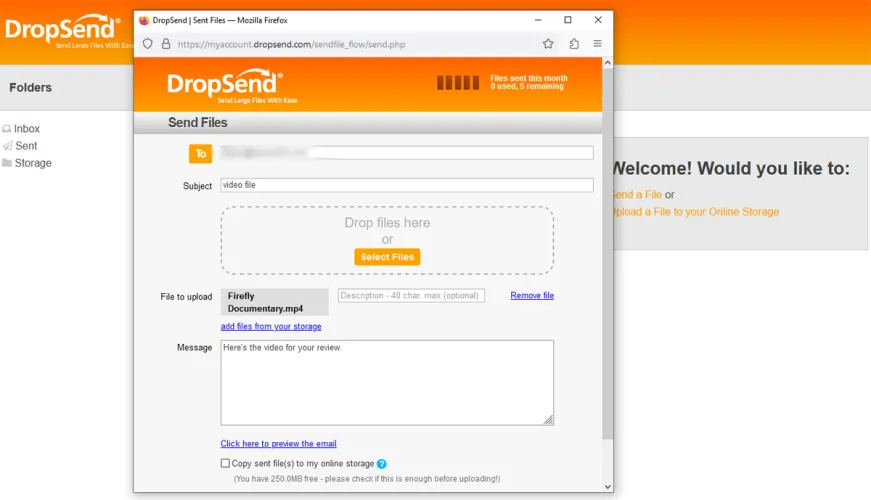Click the file Description optional field
Image resolution: width=871 pixels, height=500 pixels.
click(411, 296)
